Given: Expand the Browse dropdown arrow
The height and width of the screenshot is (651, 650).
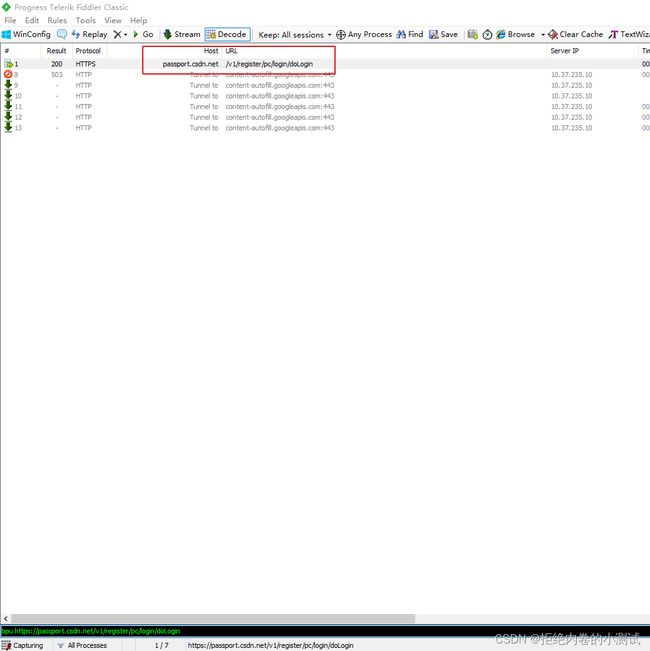Looking at the screenshot, I should [542, 35].
